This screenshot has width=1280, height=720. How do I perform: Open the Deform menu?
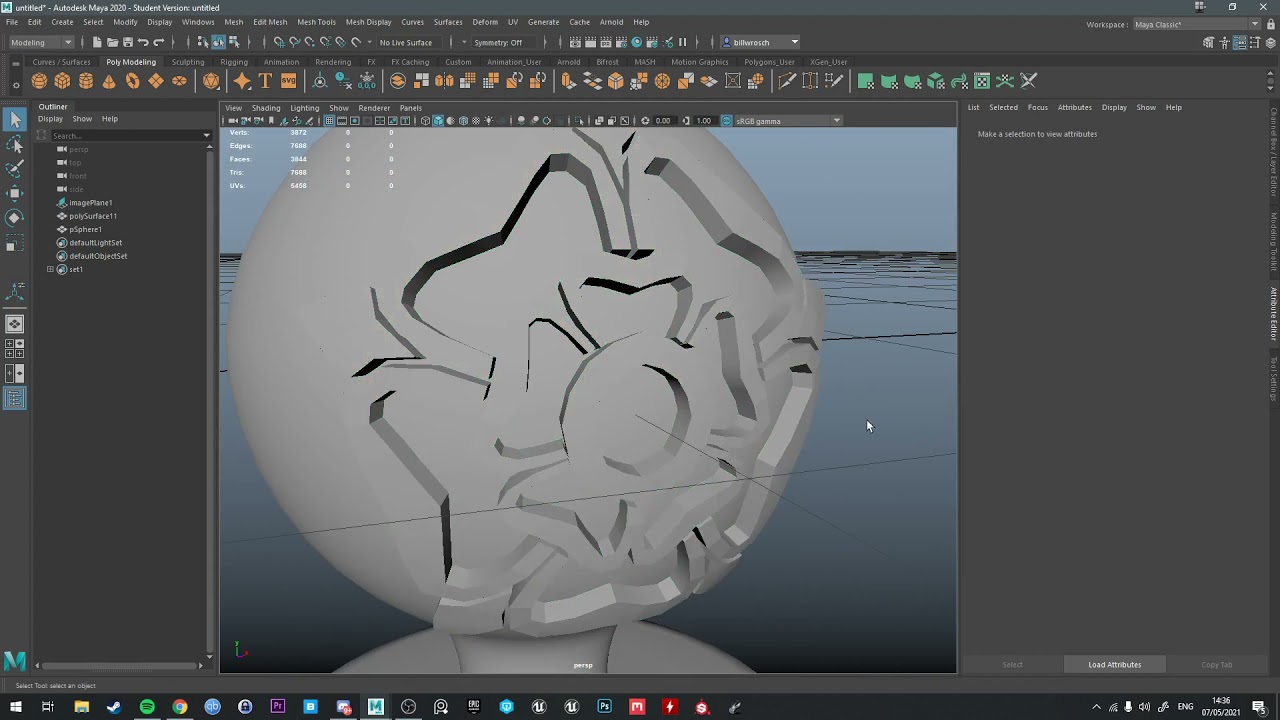[485, 22]
